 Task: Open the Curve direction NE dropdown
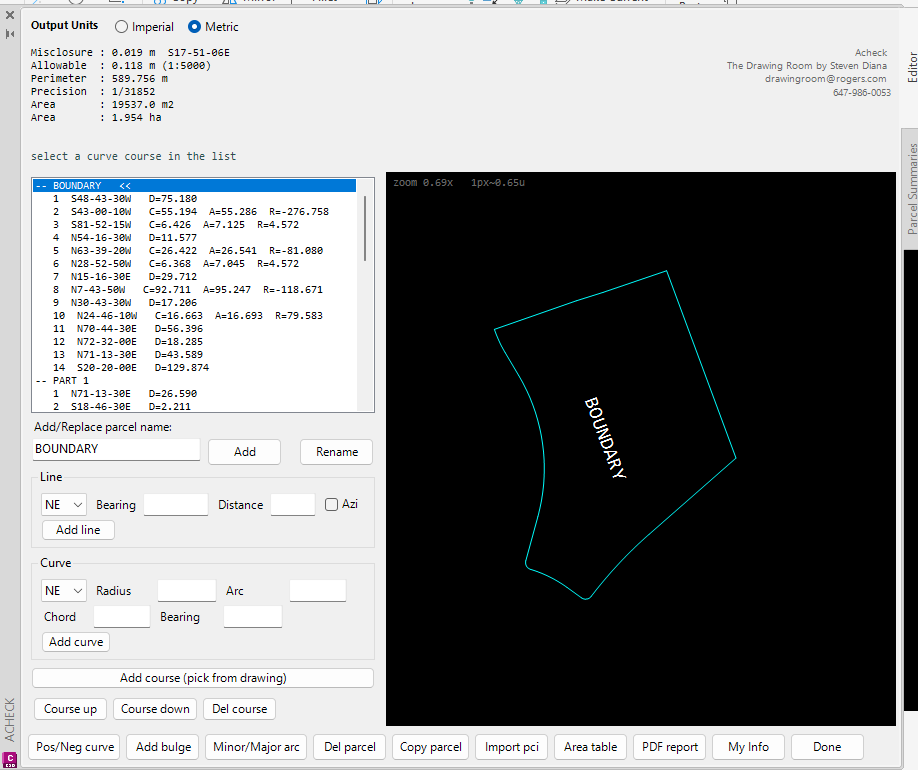click(x=64, y=591)
